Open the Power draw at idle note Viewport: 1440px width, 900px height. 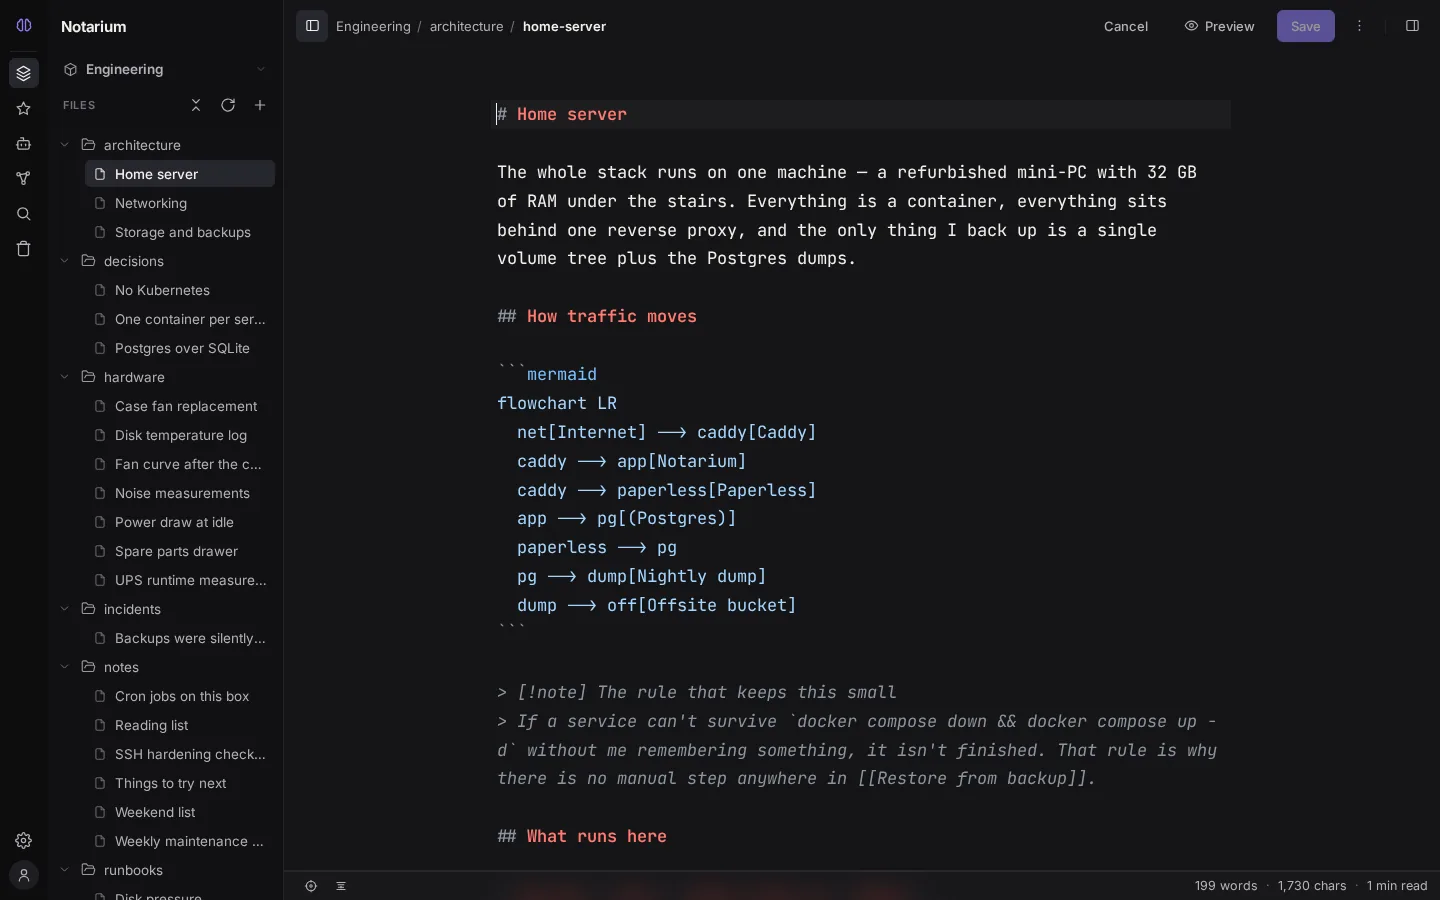click(180, 522)
